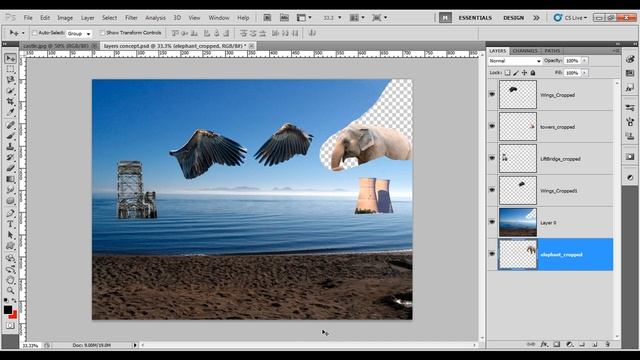Select the Clone Stamp tool
The height and width of the screenshot is (360, 640).
[x=10, y=147]
